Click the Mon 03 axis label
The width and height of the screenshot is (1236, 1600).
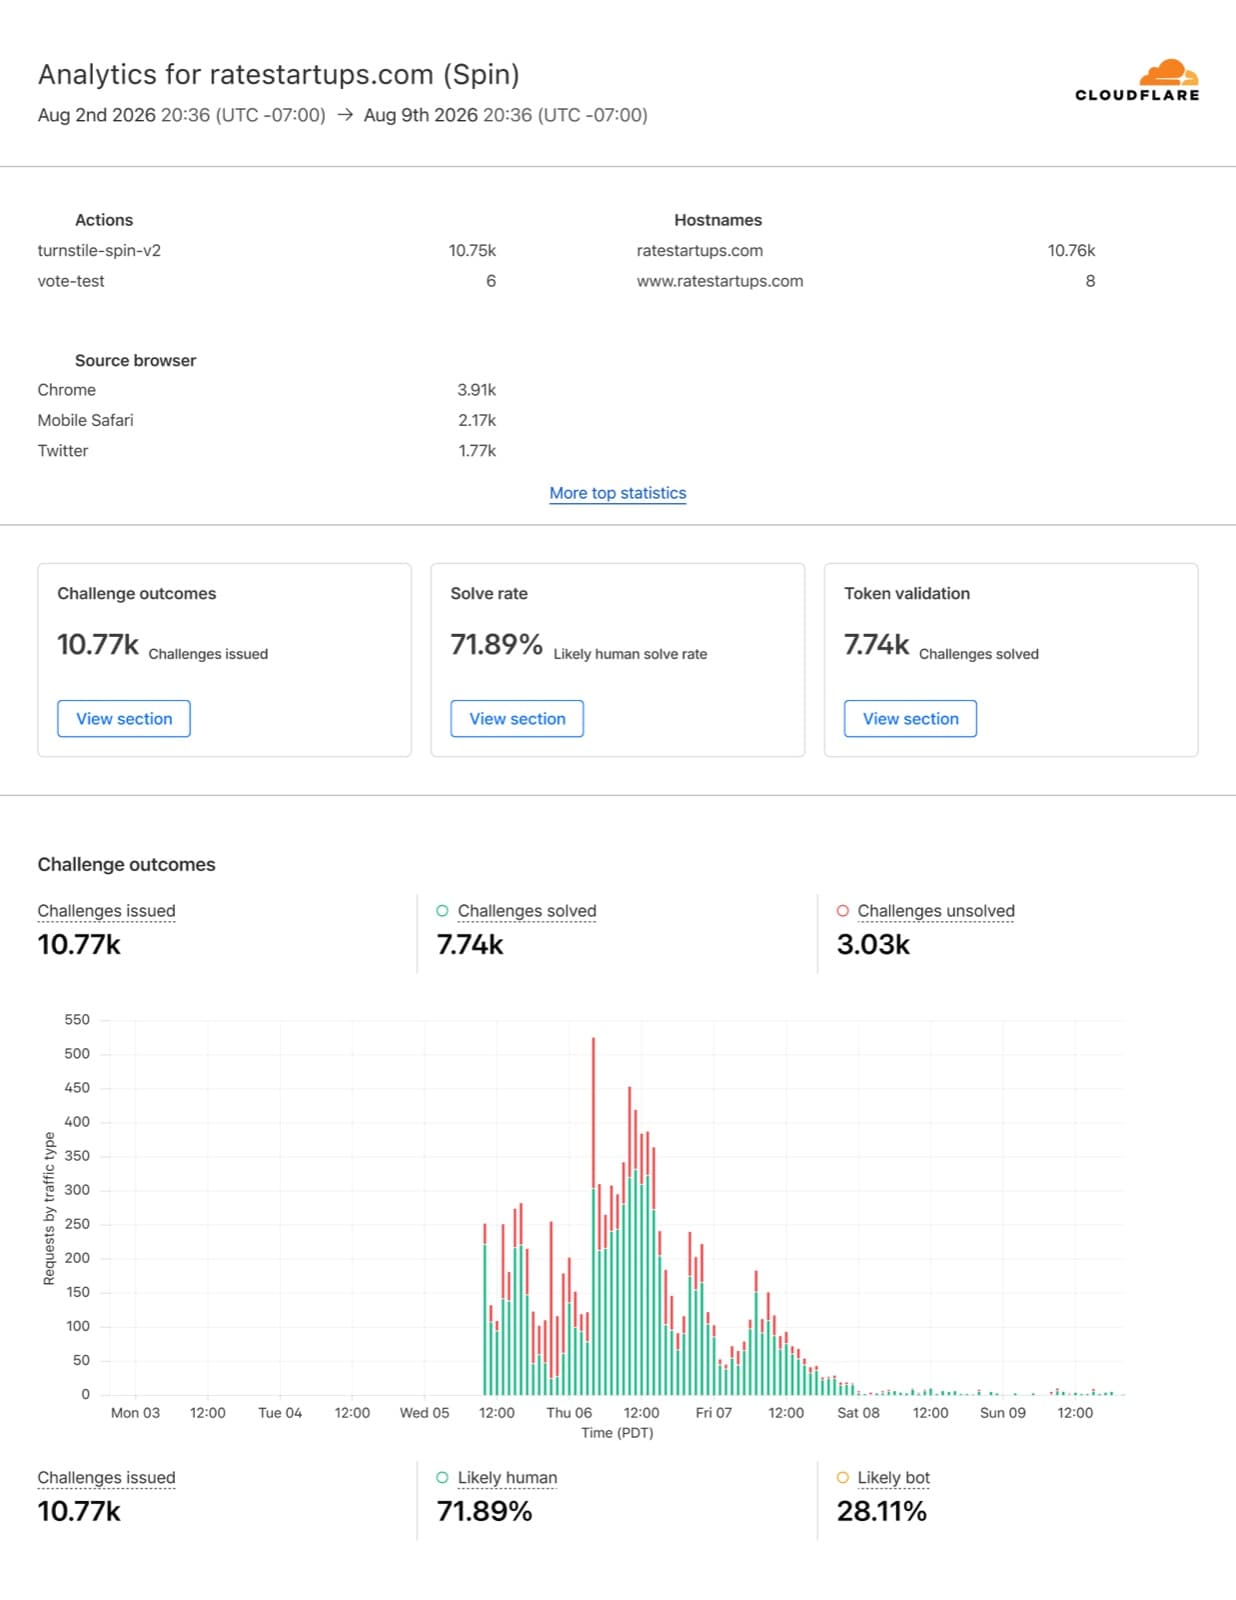click(x=135, y=1413)
